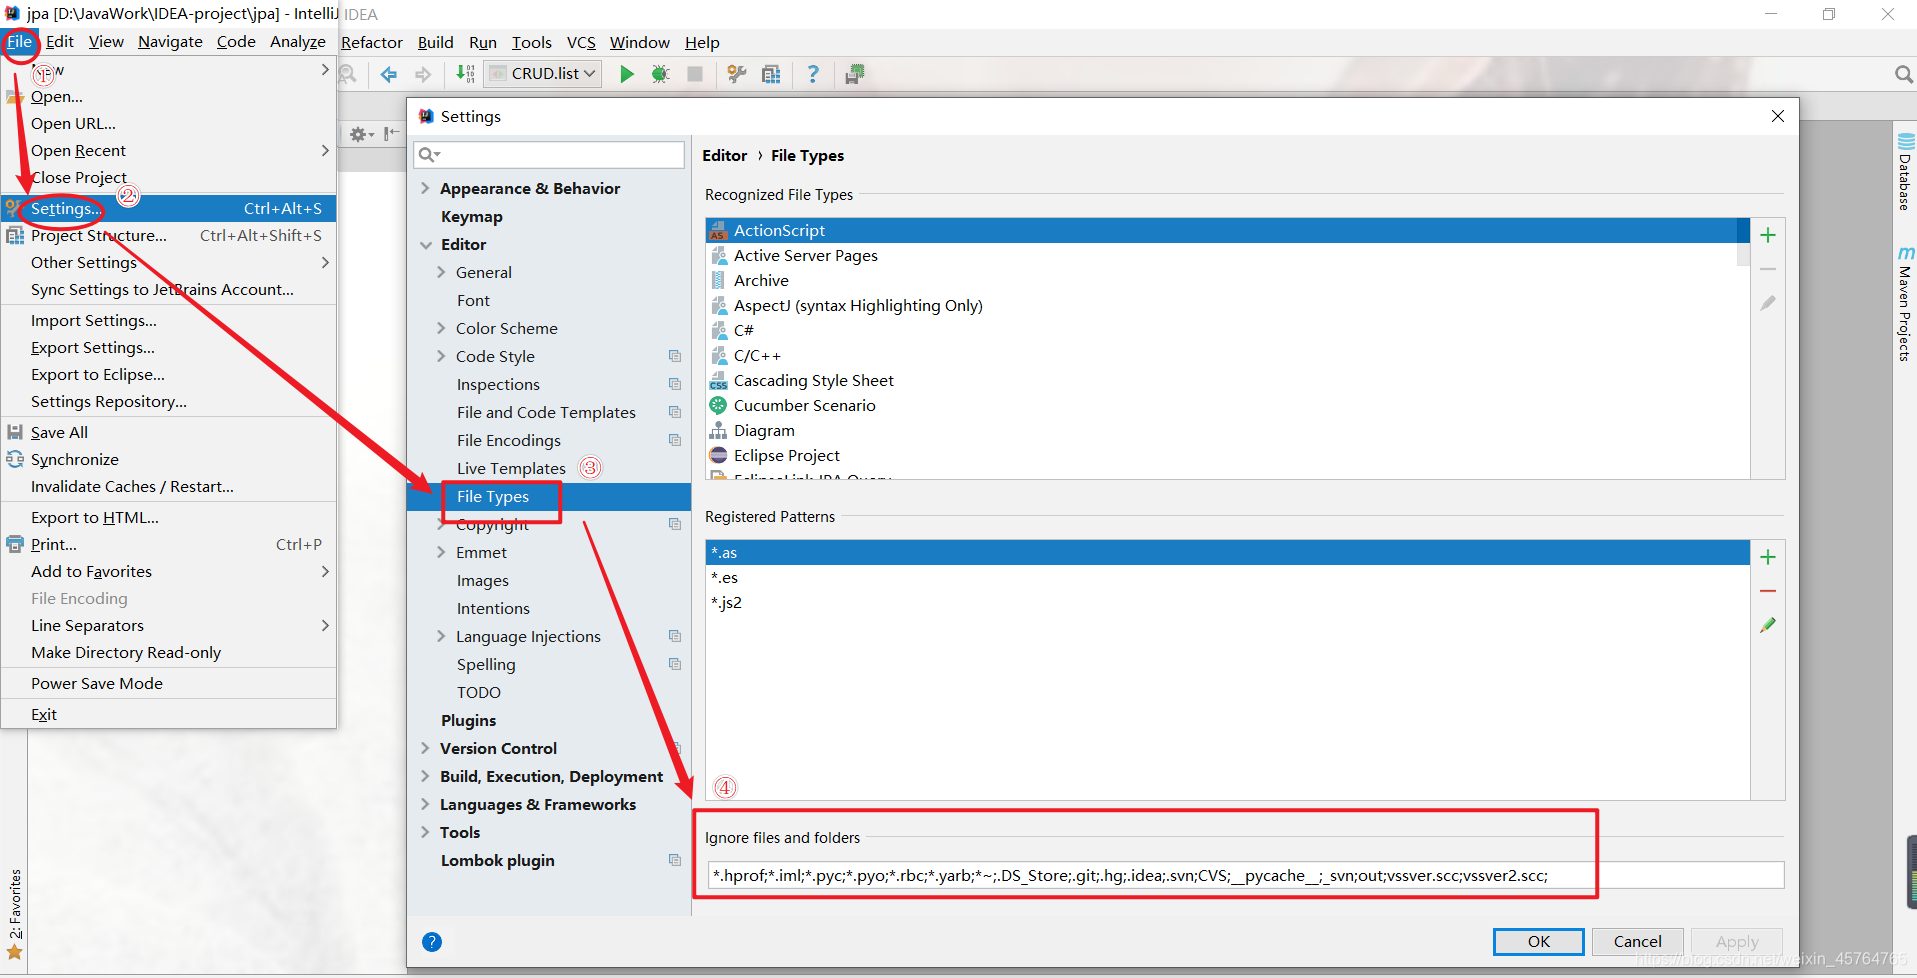Click the toolbar icon right of Help
Viewport: 1917px width, 978px height.
click(855, 74)
